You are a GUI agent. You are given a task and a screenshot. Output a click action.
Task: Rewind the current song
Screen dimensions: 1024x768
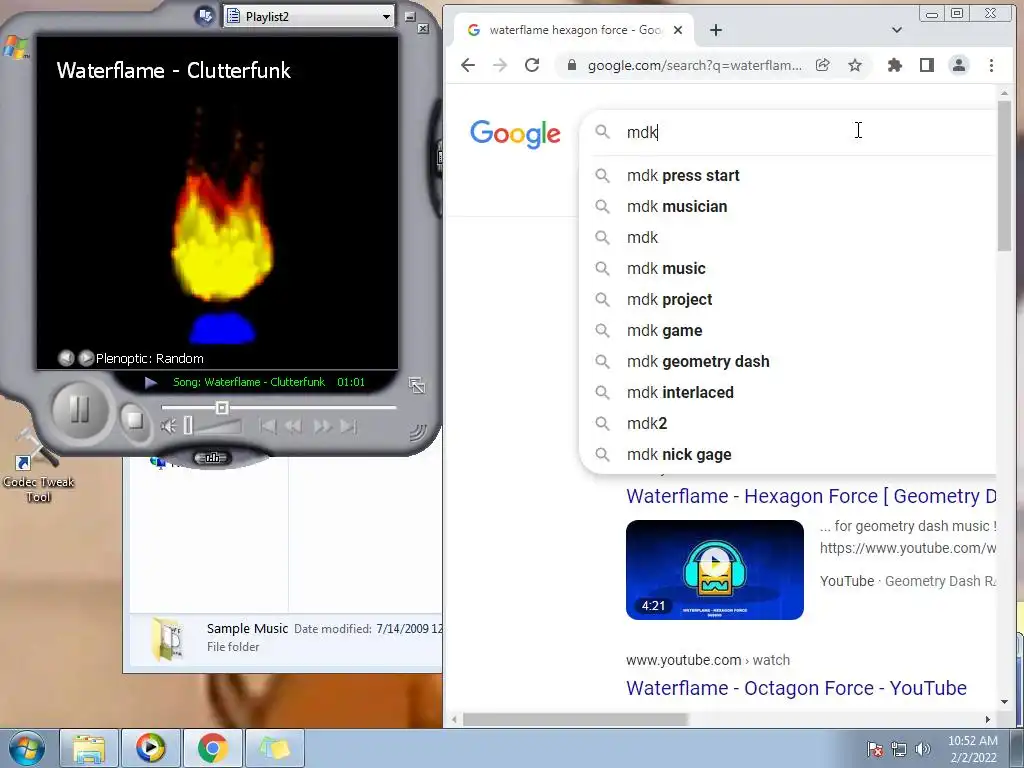click(294, 426)
